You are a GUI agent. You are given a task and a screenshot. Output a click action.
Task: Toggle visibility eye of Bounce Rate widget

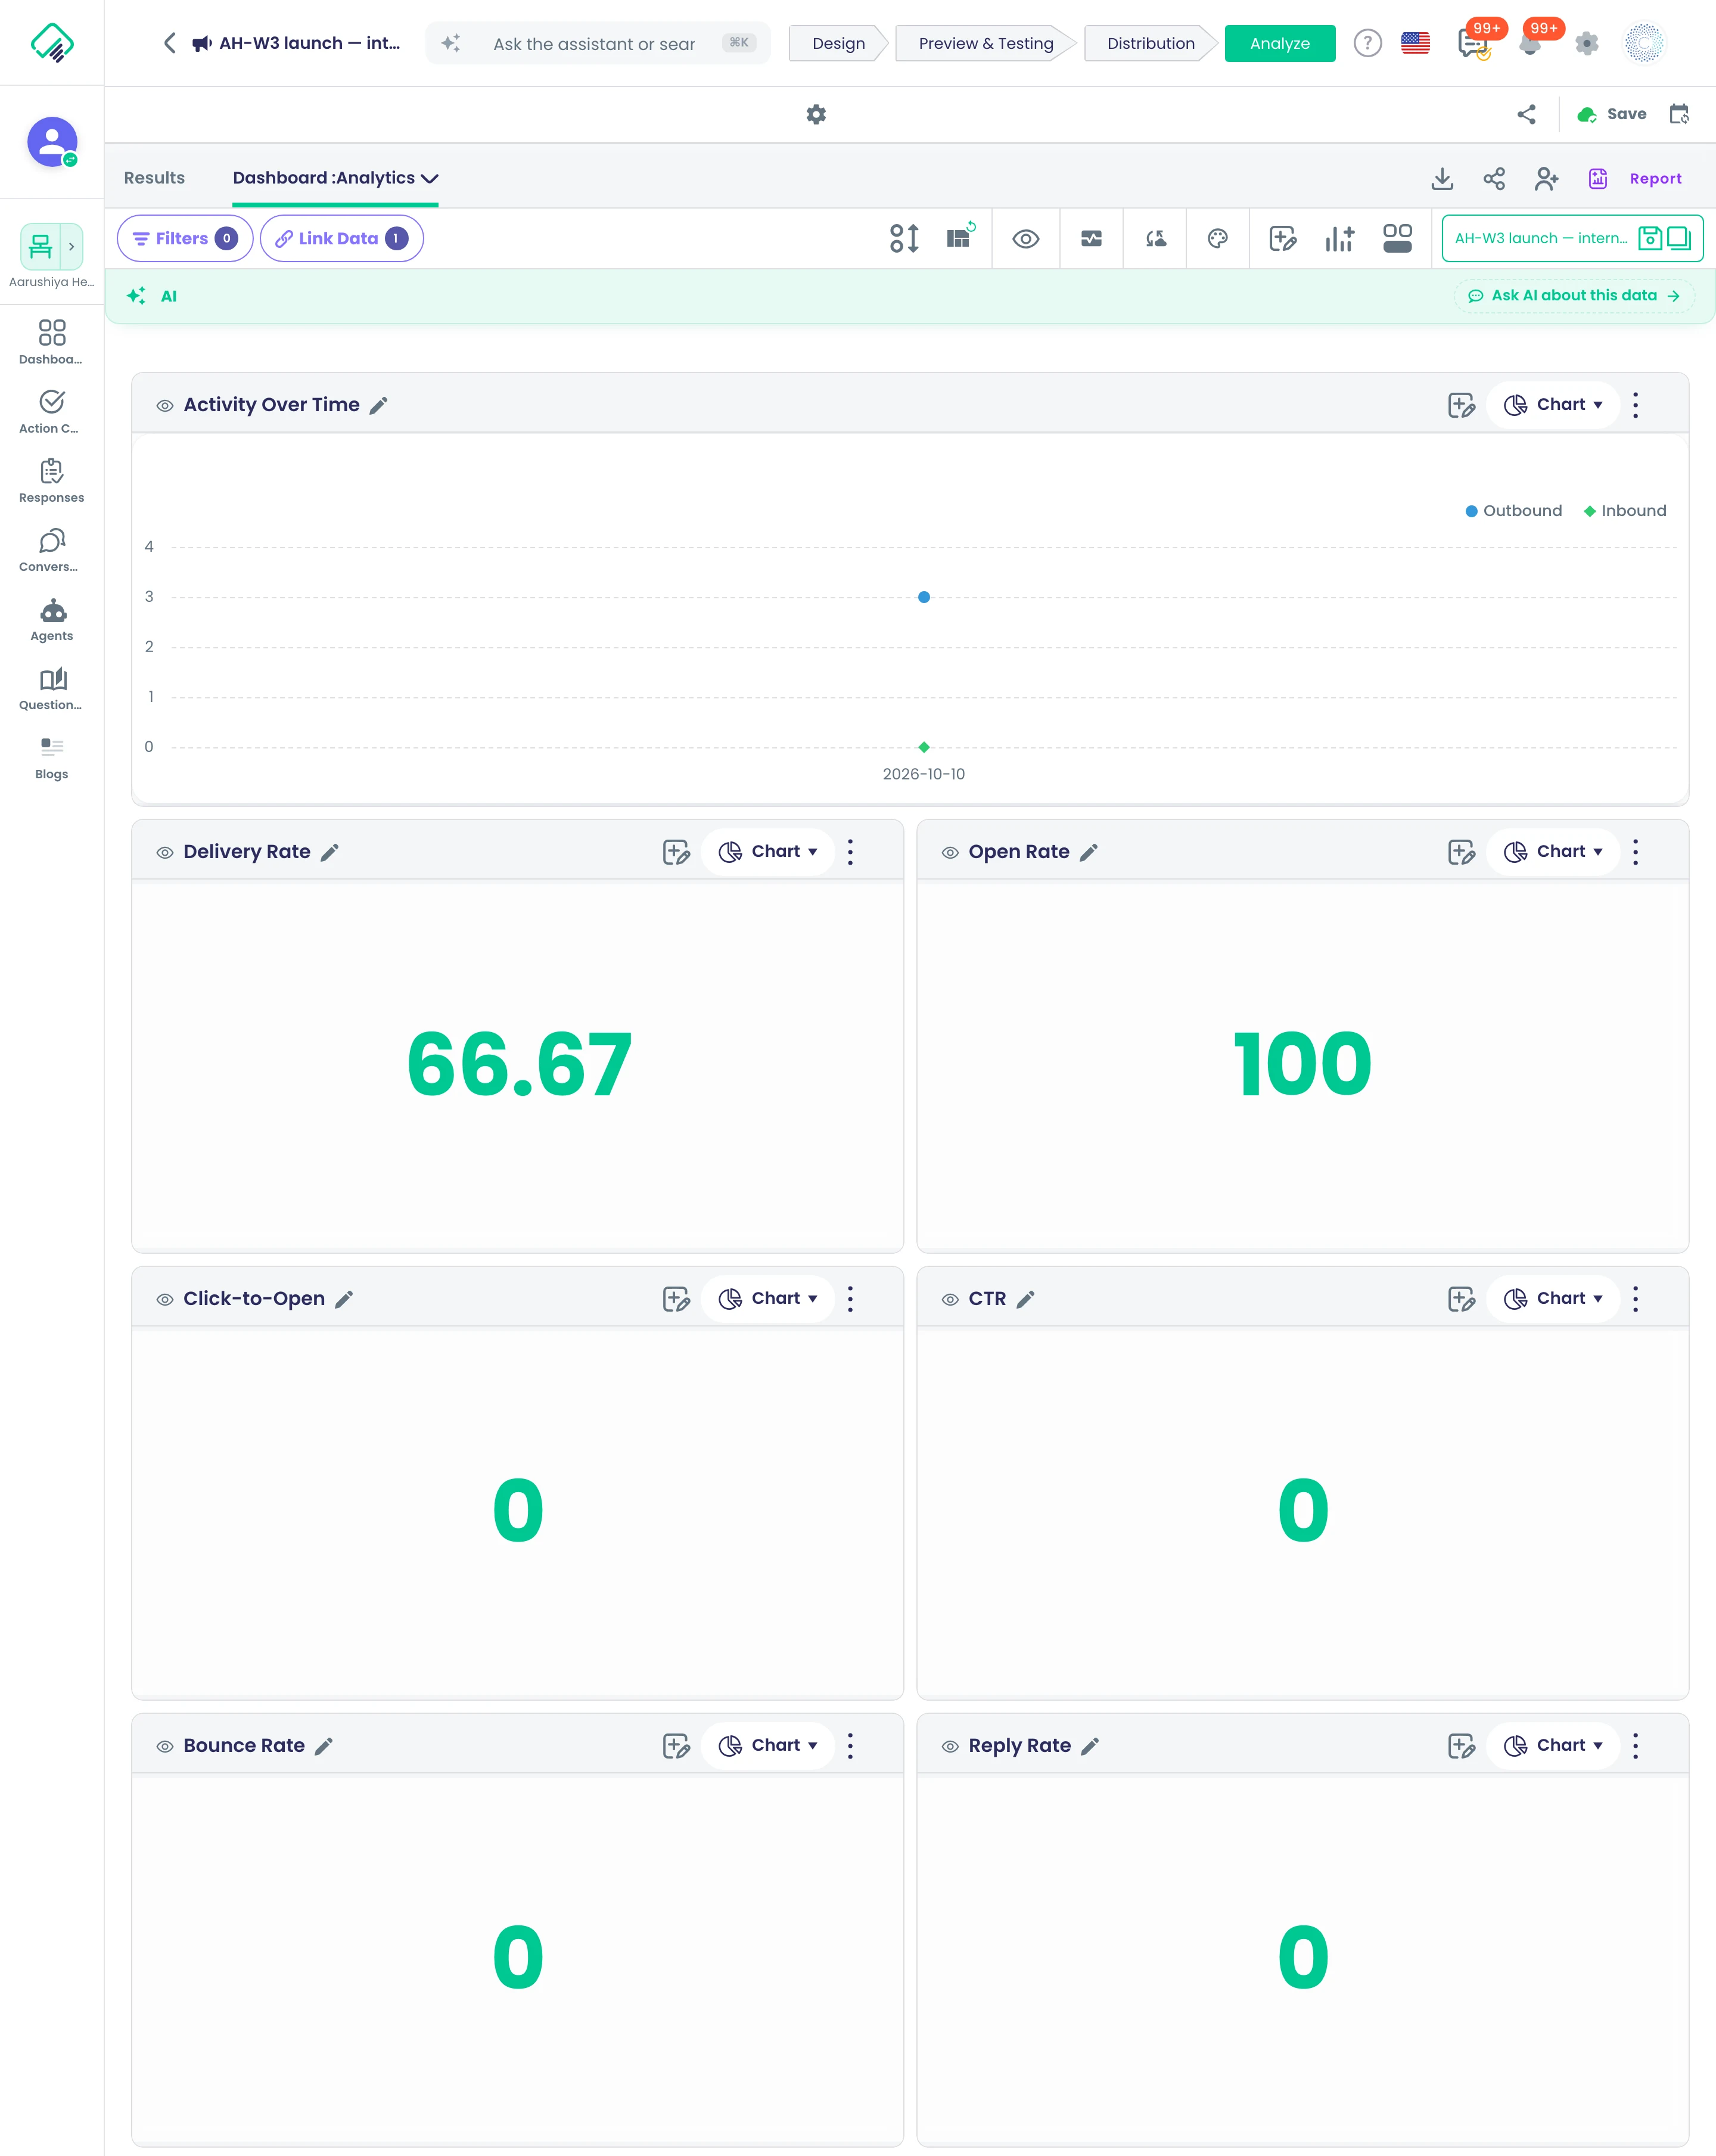click(x=165, y=1746)
